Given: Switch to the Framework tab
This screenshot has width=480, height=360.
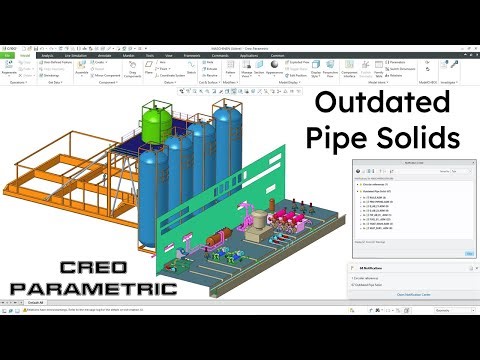Looking at the screenshot, I should coord(192,55).
